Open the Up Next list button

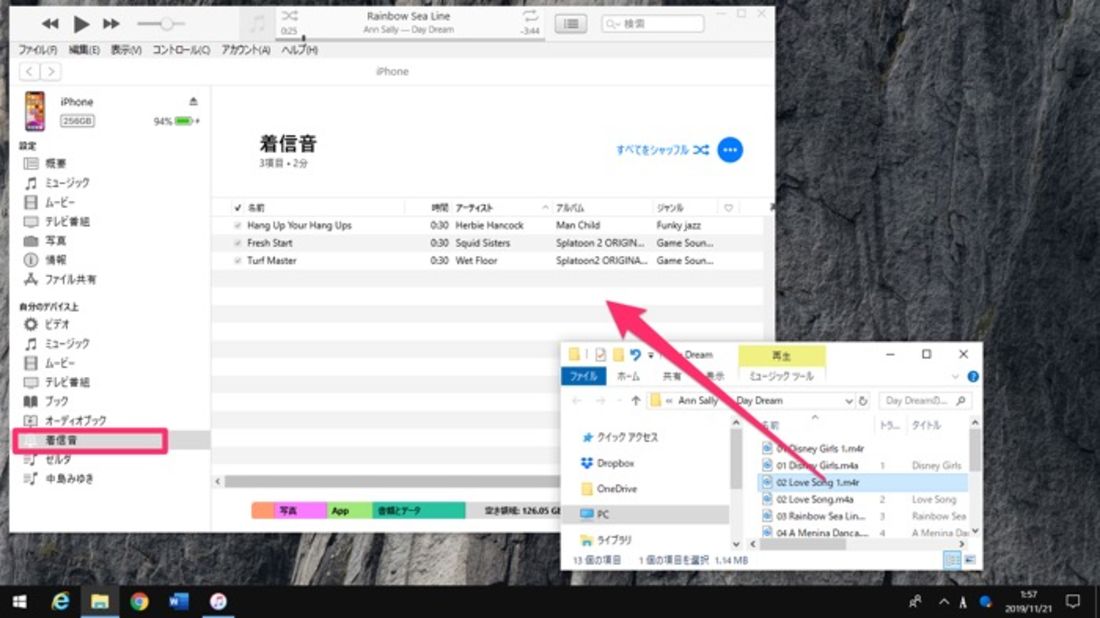coord(571,24)
